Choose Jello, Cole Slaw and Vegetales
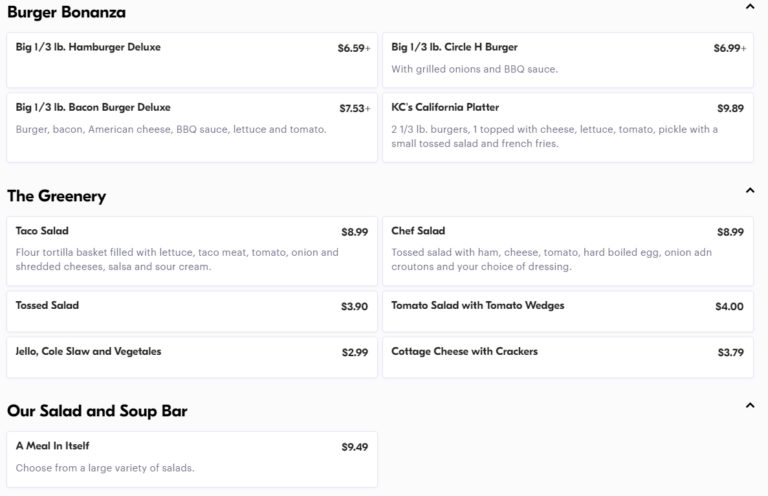The height and width of the screenshot is (496, 768). [x=192, y=357]
